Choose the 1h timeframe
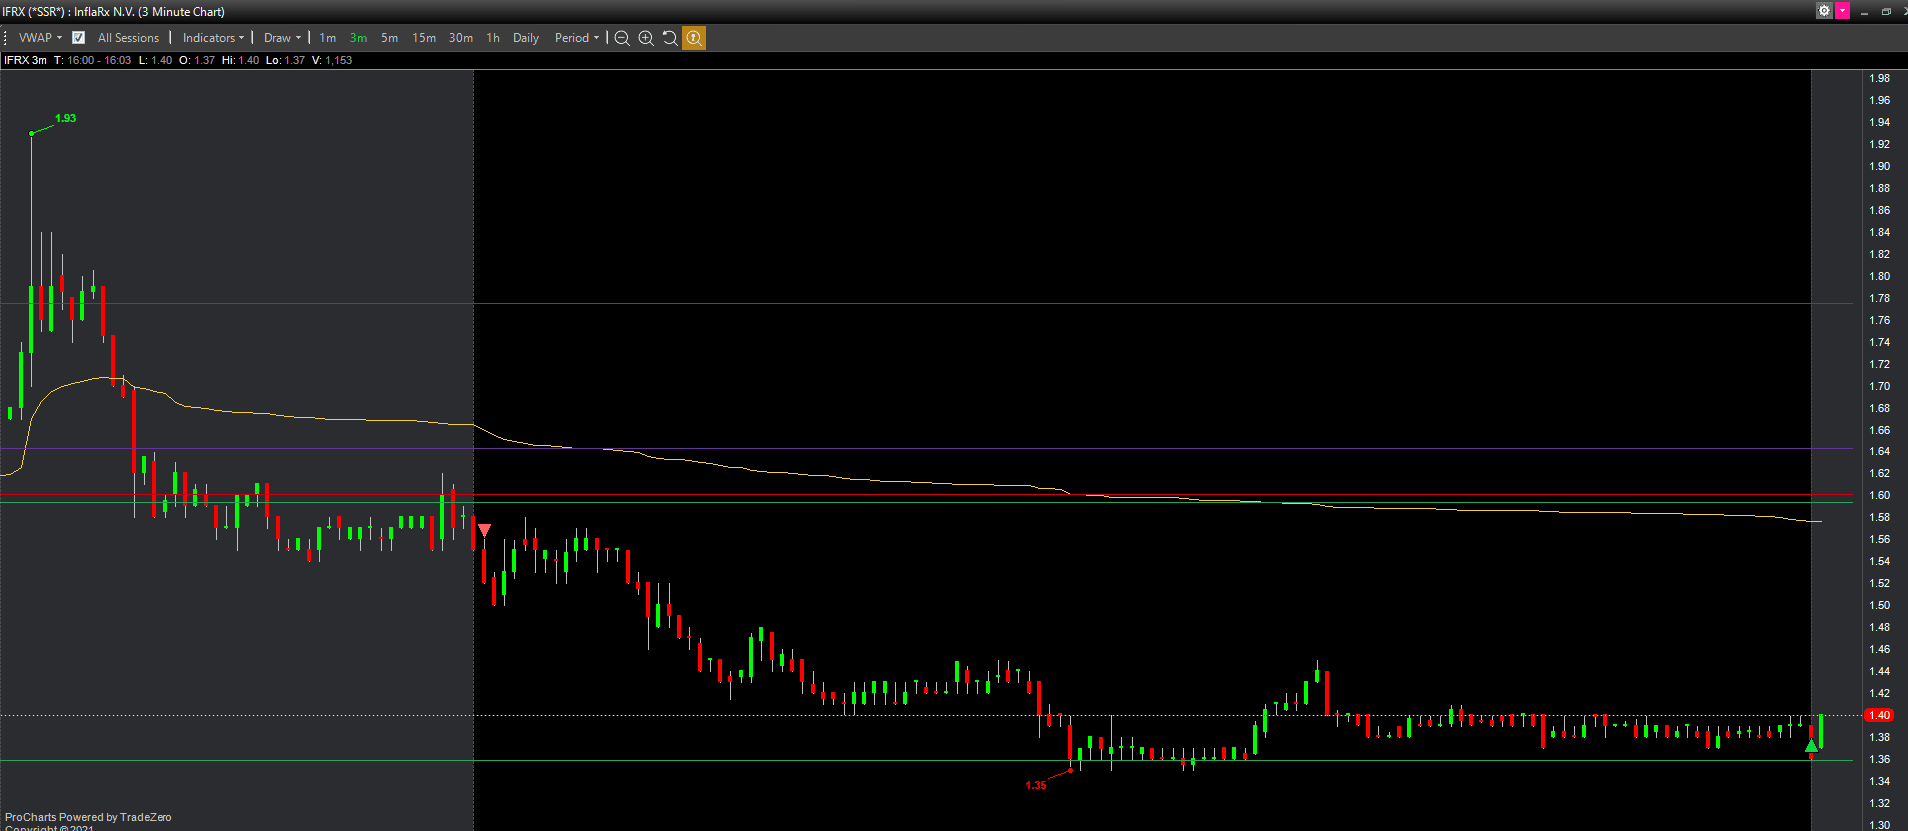 click(x=493, y=38)
